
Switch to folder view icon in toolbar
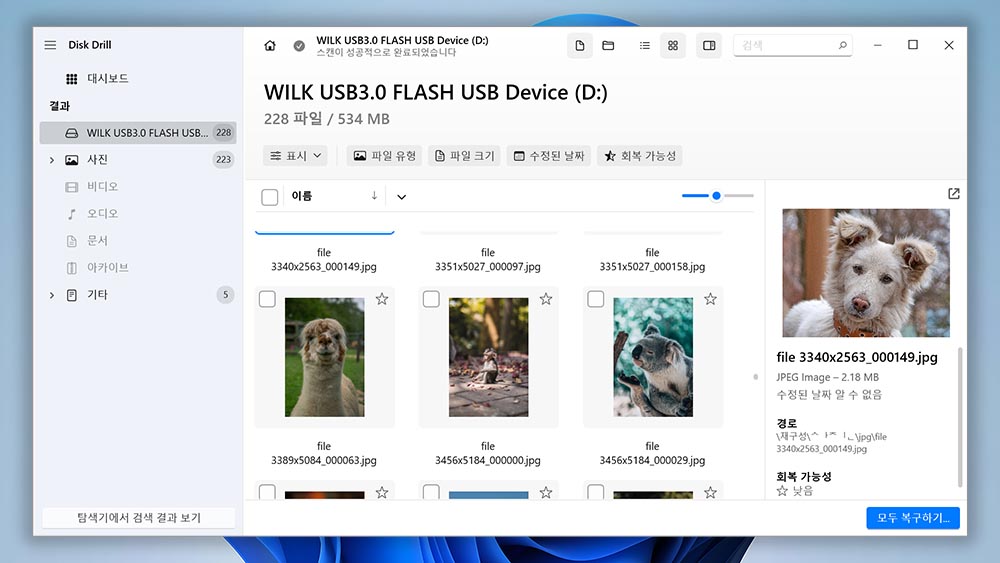608,46
